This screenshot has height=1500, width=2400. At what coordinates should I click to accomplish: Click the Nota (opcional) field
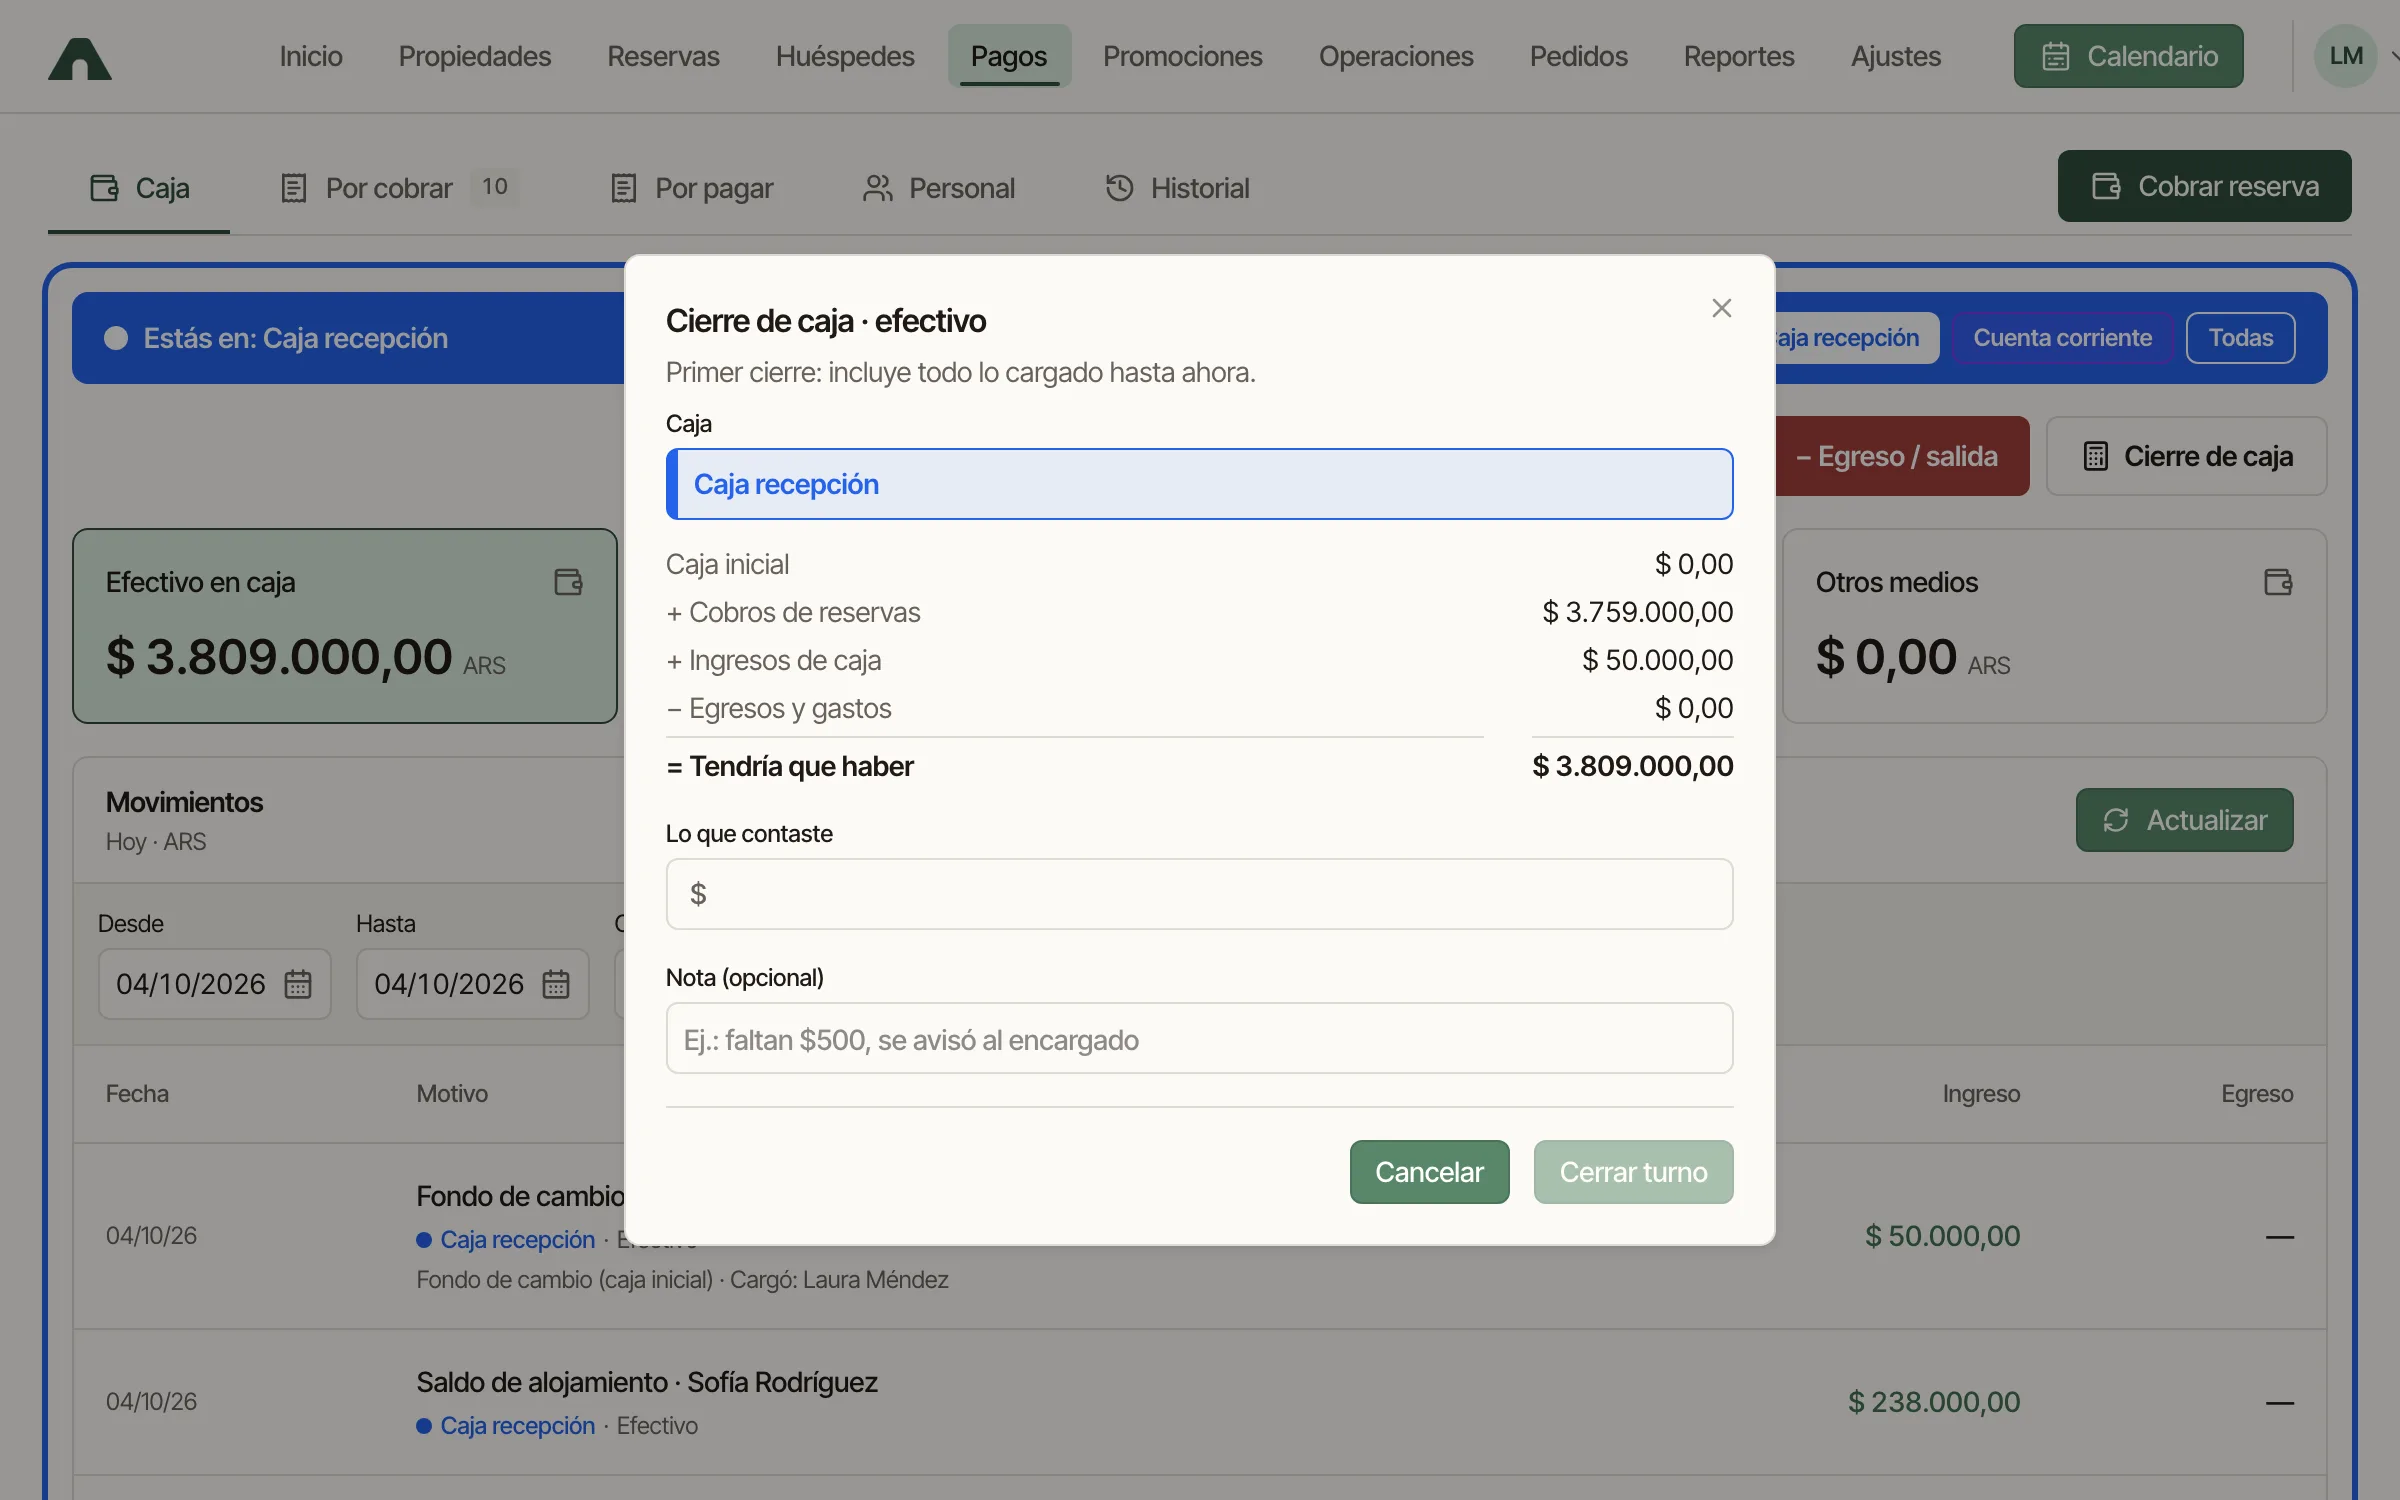pyautogui.click(x=1199, y=1039)
